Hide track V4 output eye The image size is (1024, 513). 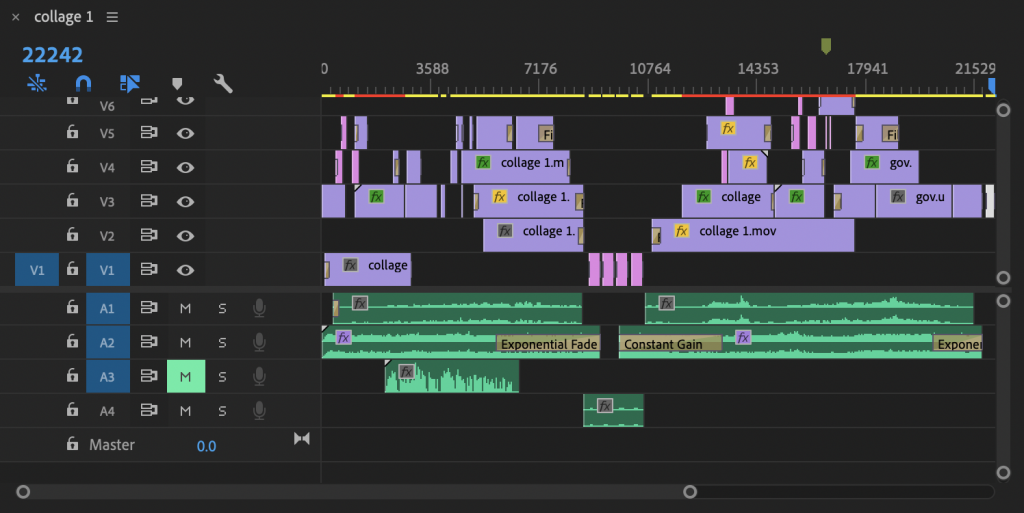(x=185, y=167)
